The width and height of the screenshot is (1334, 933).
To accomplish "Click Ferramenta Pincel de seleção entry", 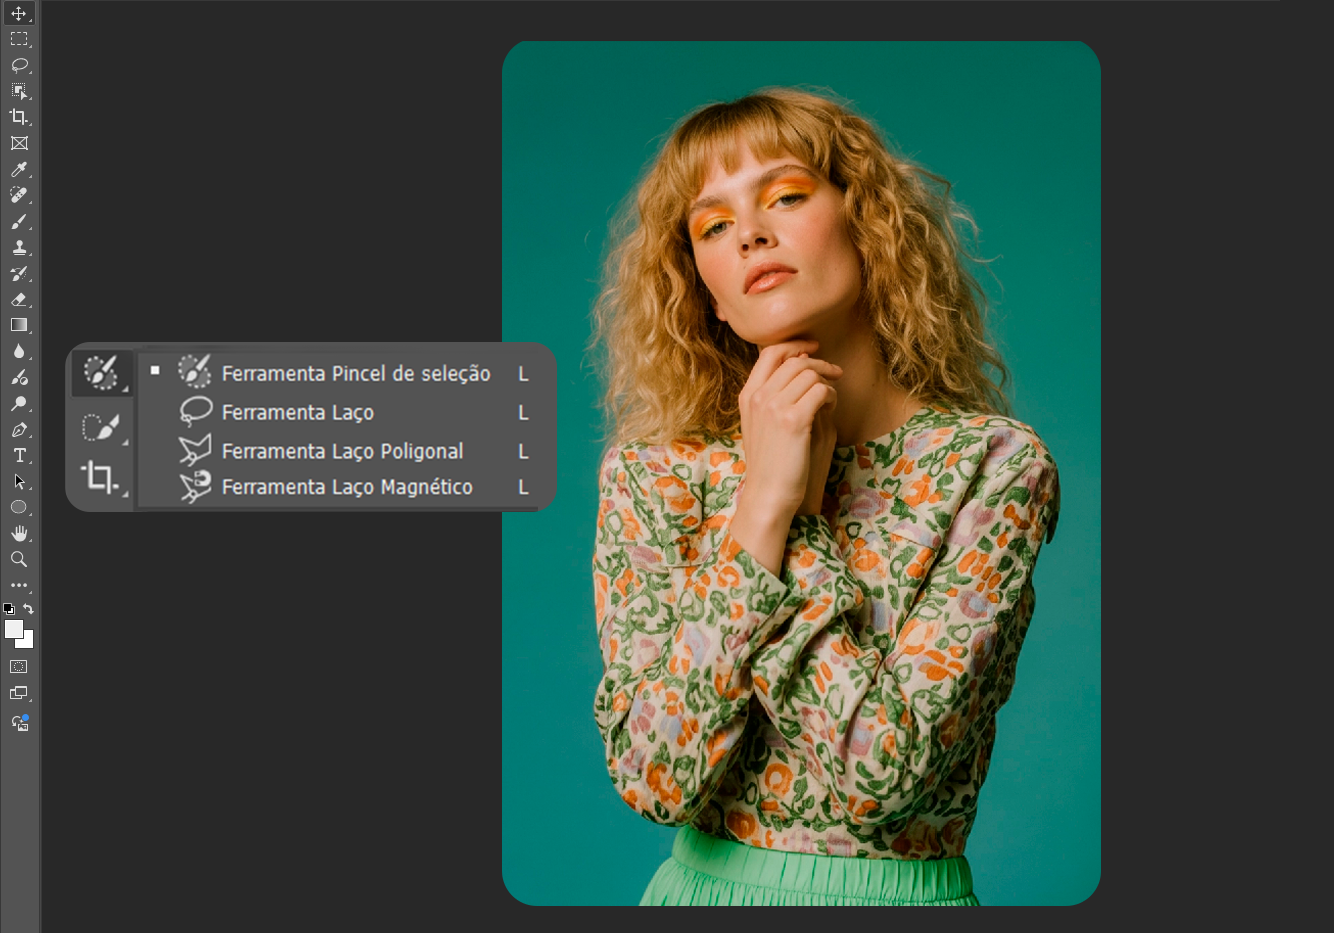I will coord(355,373).
